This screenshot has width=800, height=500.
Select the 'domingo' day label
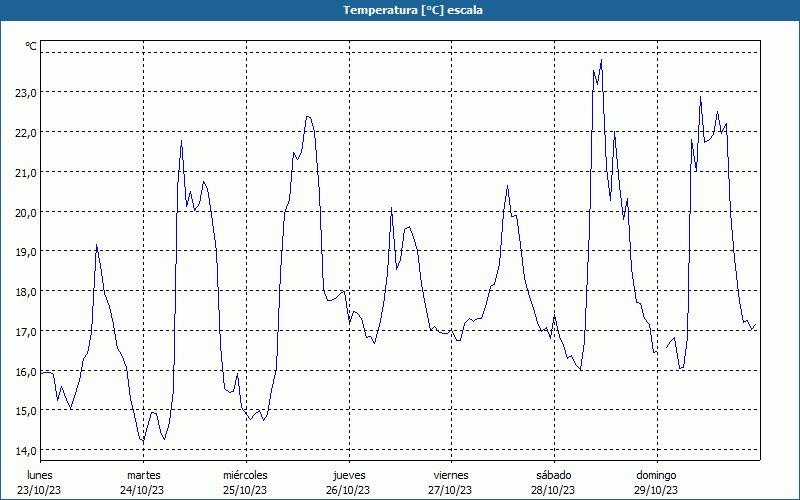tap(656, 475)
